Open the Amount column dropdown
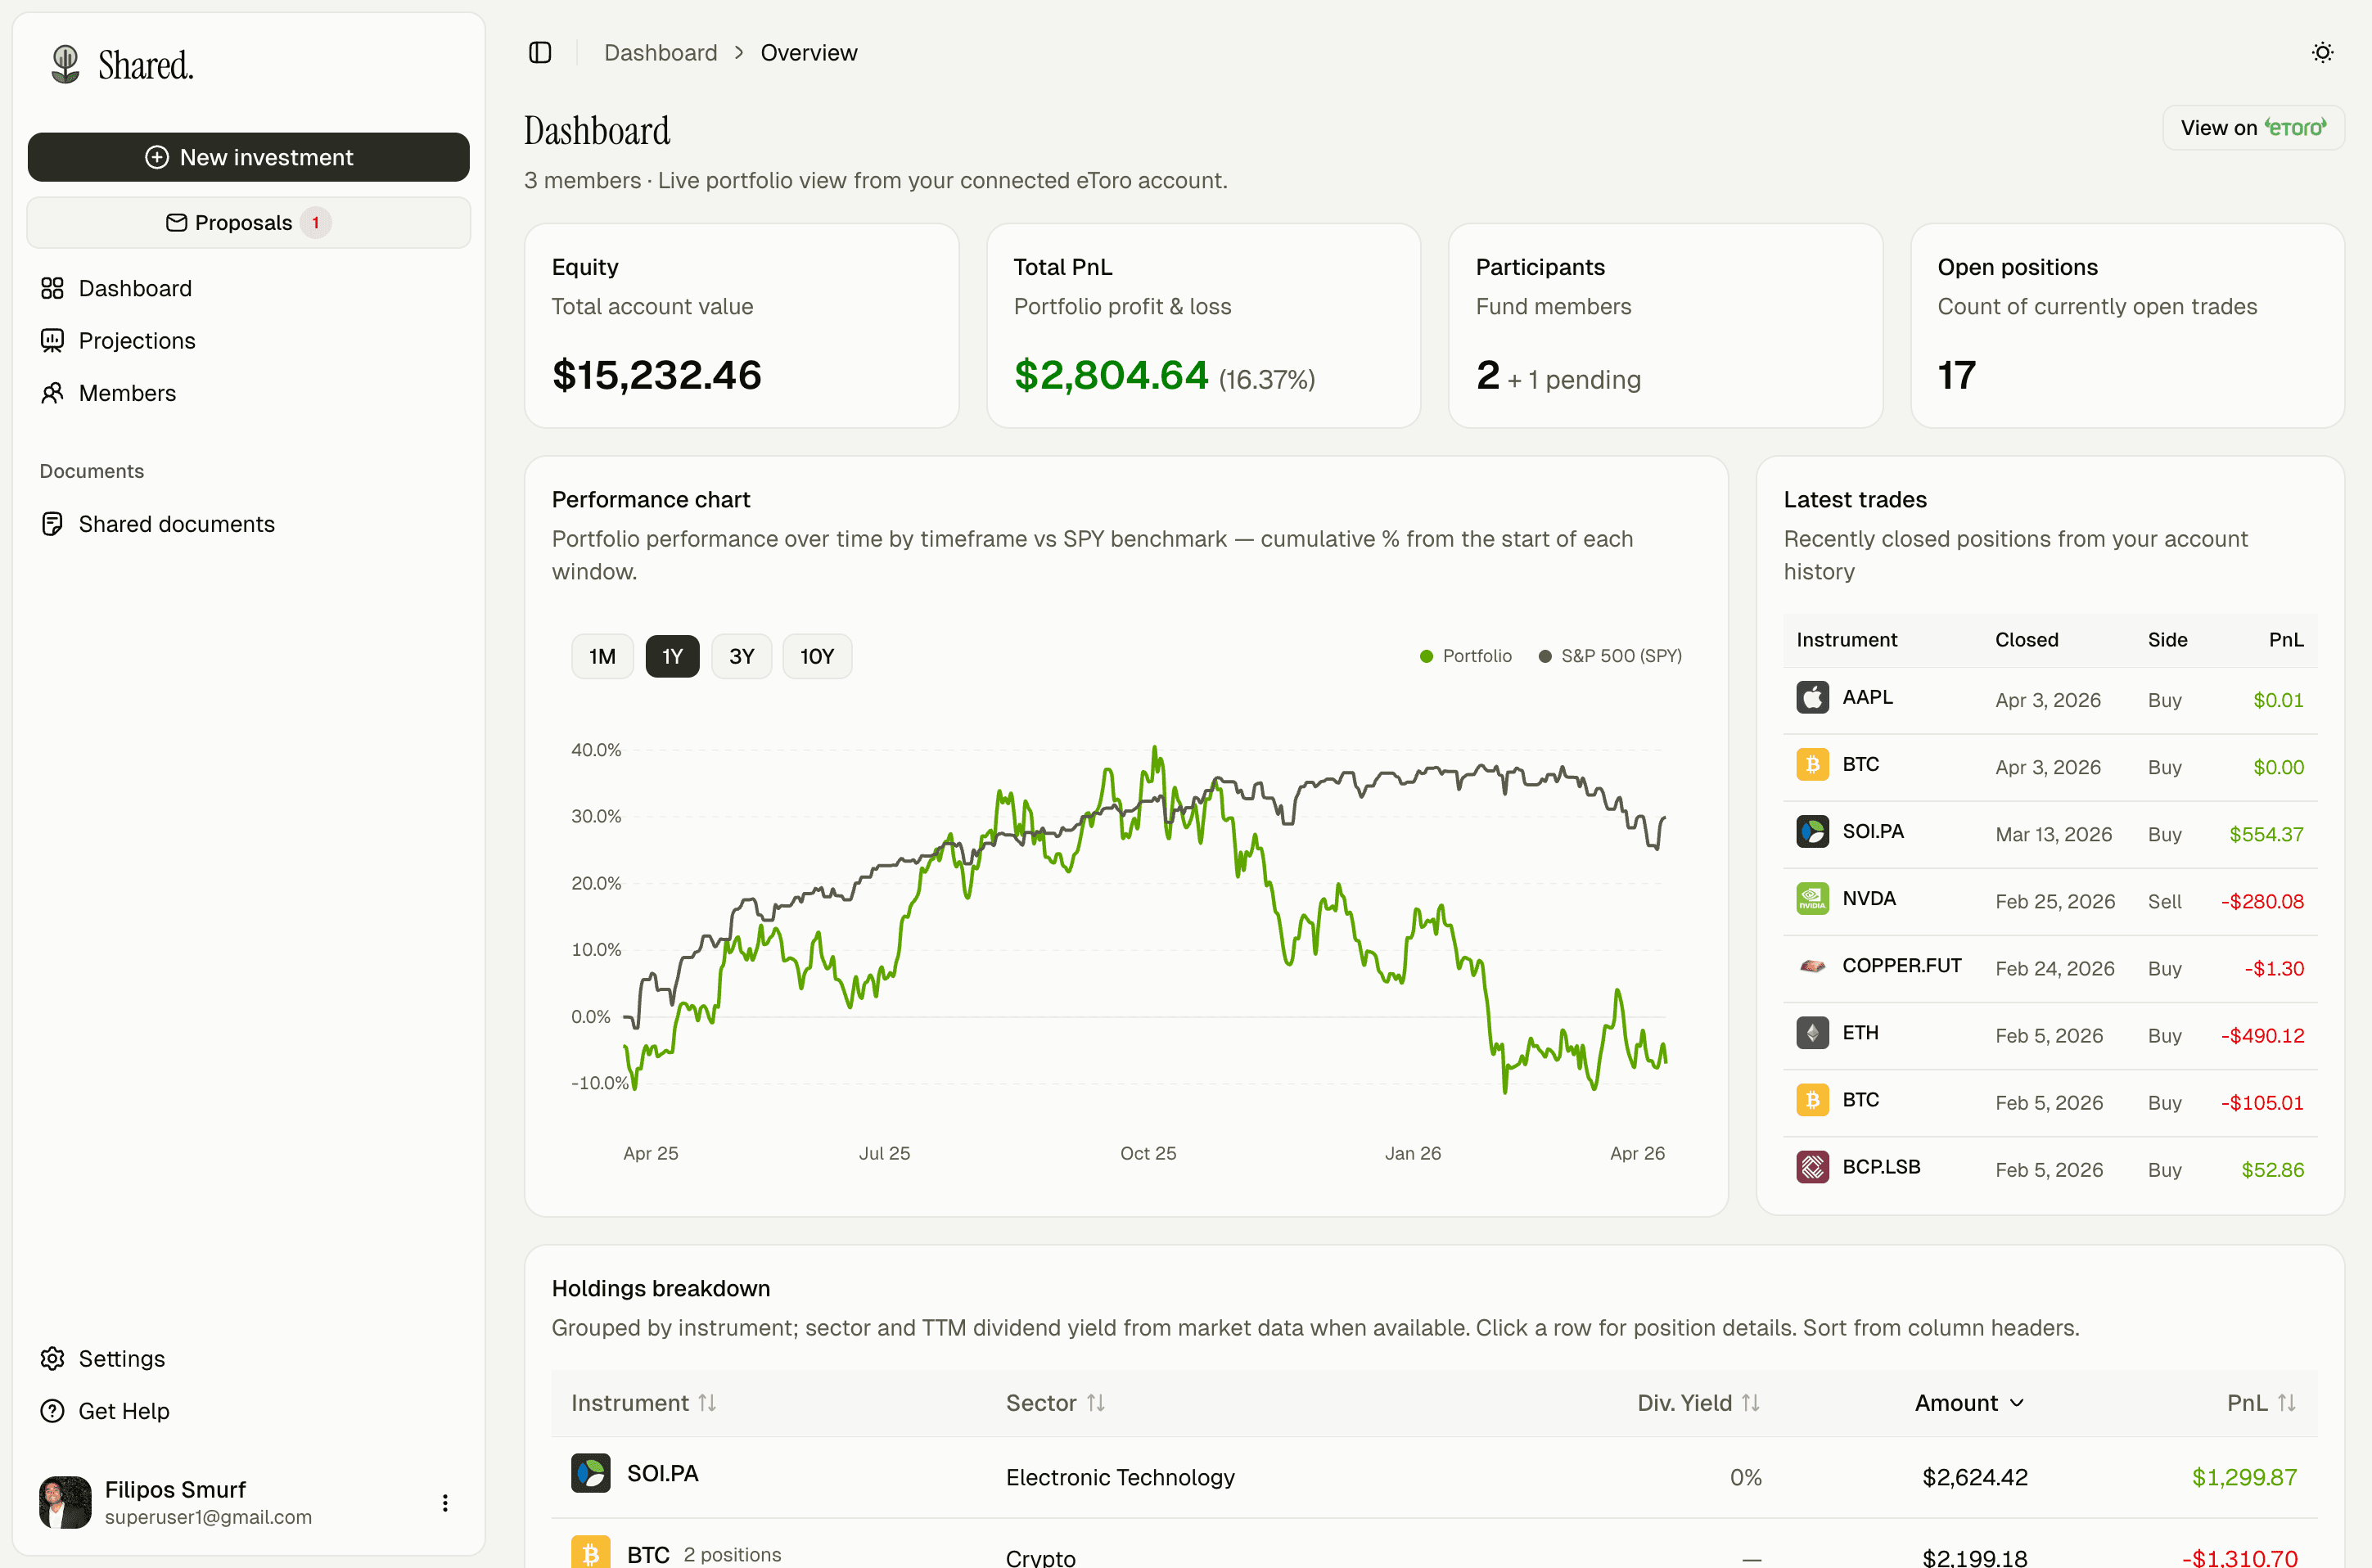This screenshot has height=1568, width=2372. click(1967, 1403)
